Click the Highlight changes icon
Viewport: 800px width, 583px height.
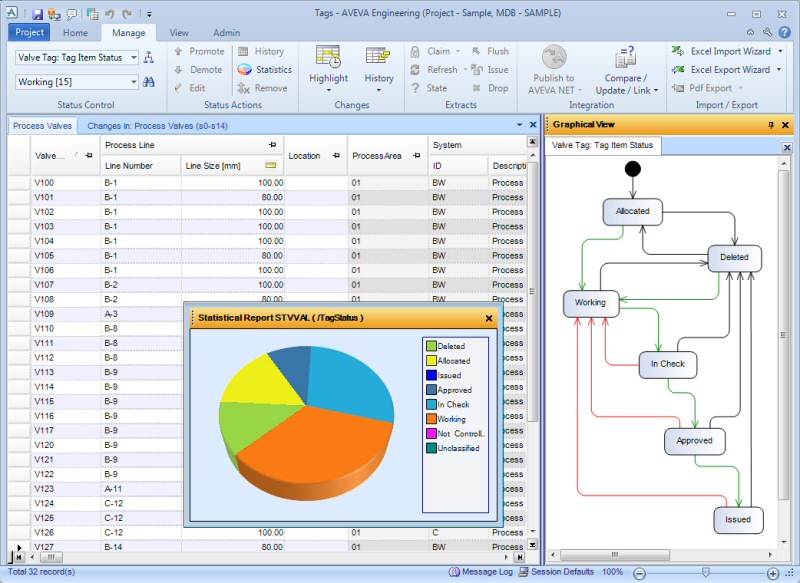coord(327,62)
